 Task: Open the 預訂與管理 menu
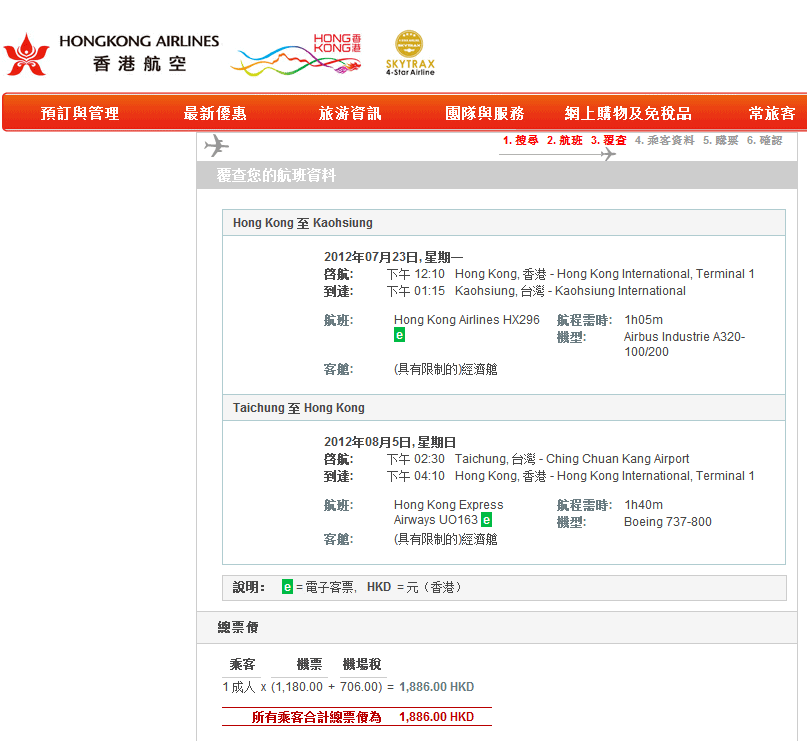click(80, 113)
